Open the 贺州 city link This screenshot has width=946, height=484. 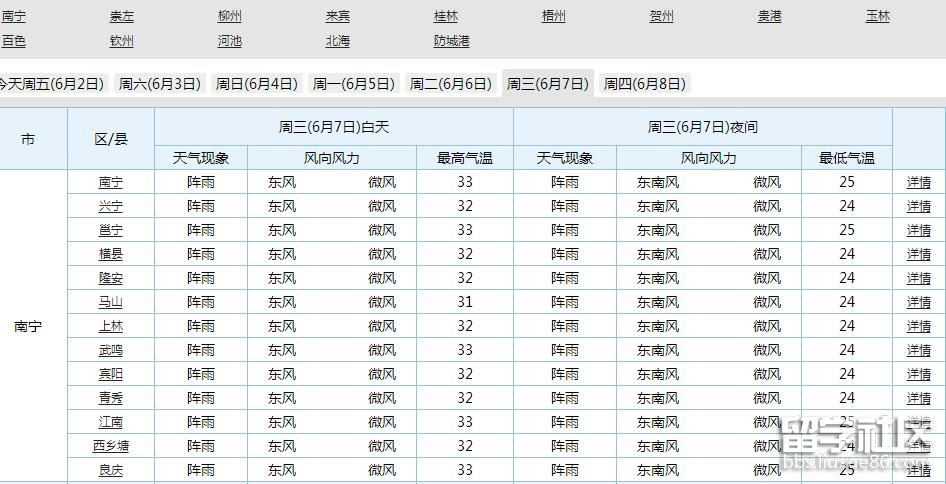click(661, 17)
